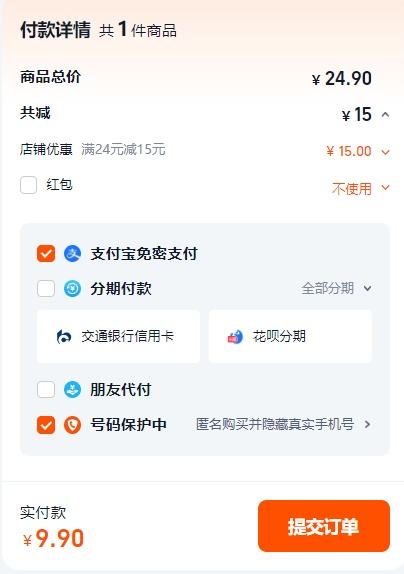Viewport: 404px width, 574px height.
Task: Disable the 号码保护中 checkbox
Action: (x=46, y=425)
